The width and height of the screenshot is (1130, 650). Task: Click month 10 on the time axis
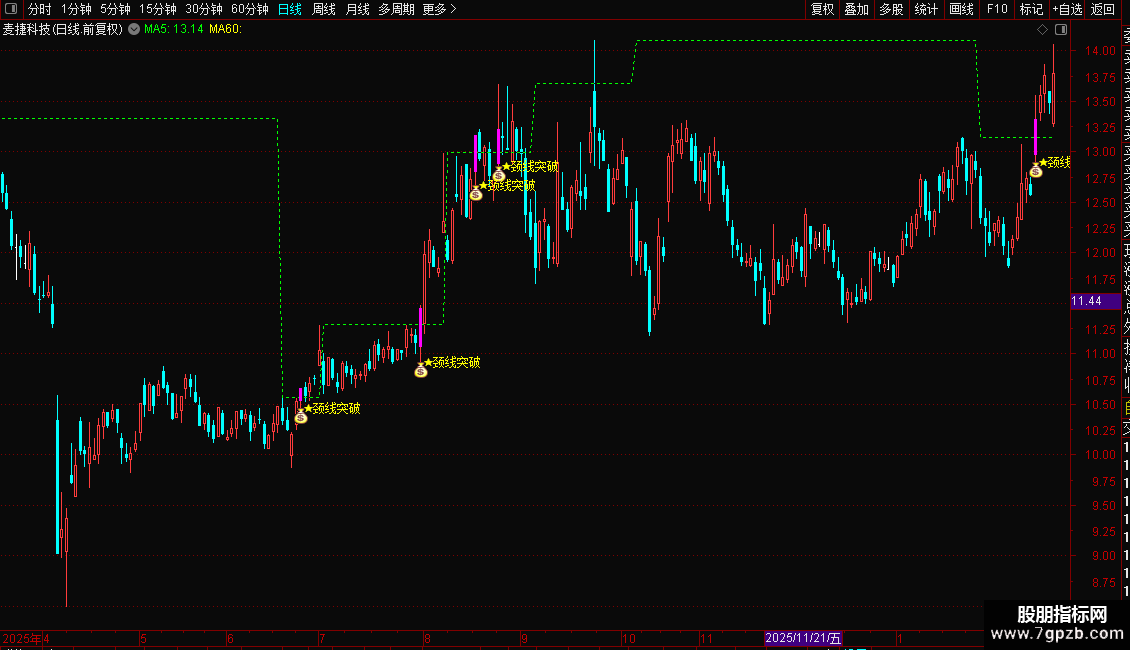pos(629,638)
